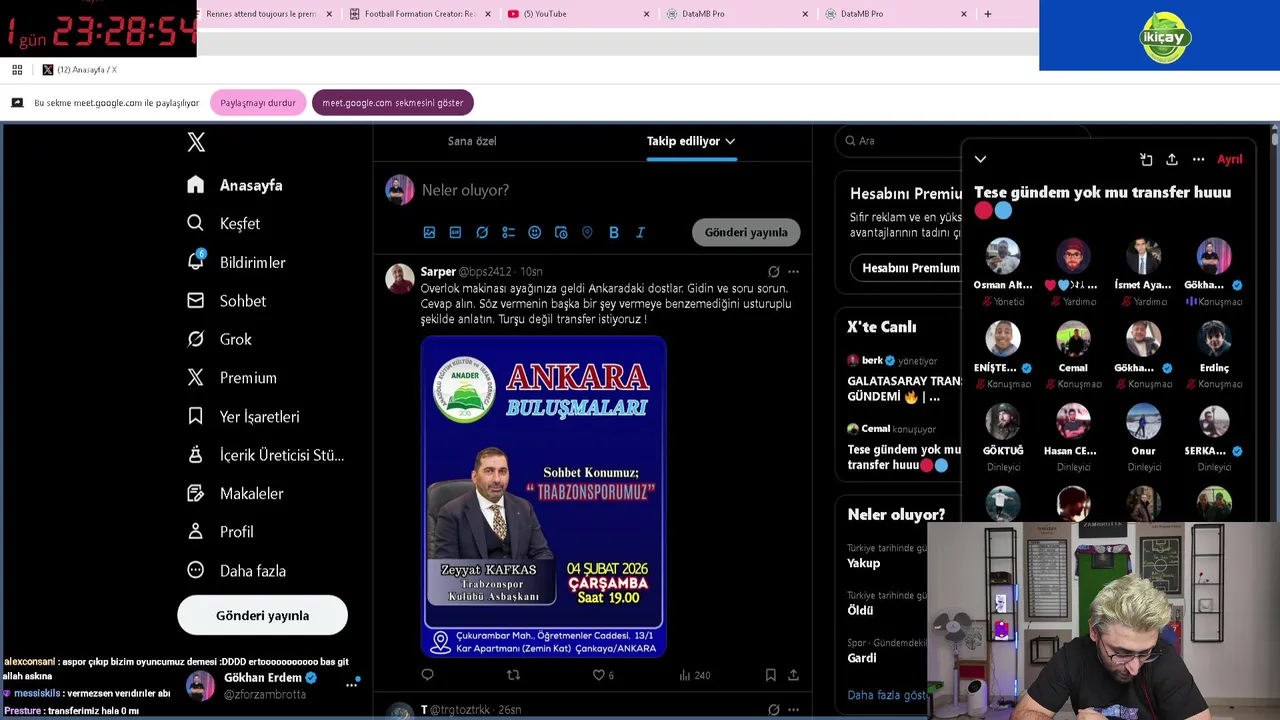Add image via media icon in composer

point(429,232)
